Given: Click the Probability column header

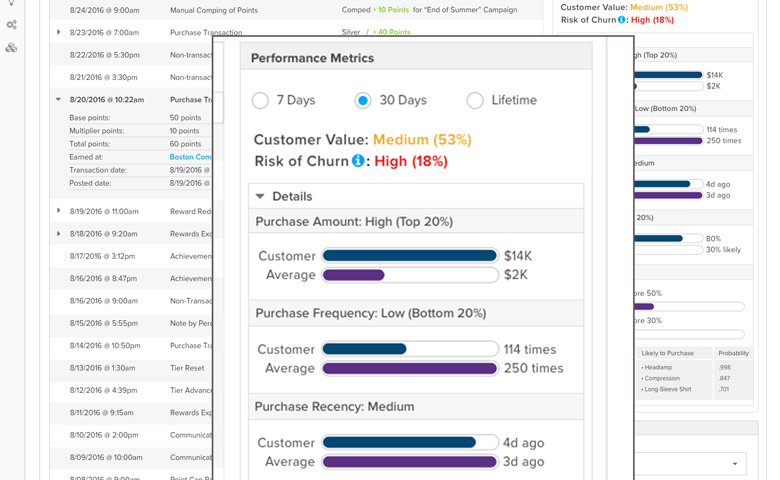Looking at the screenshot, I should 733,353.
